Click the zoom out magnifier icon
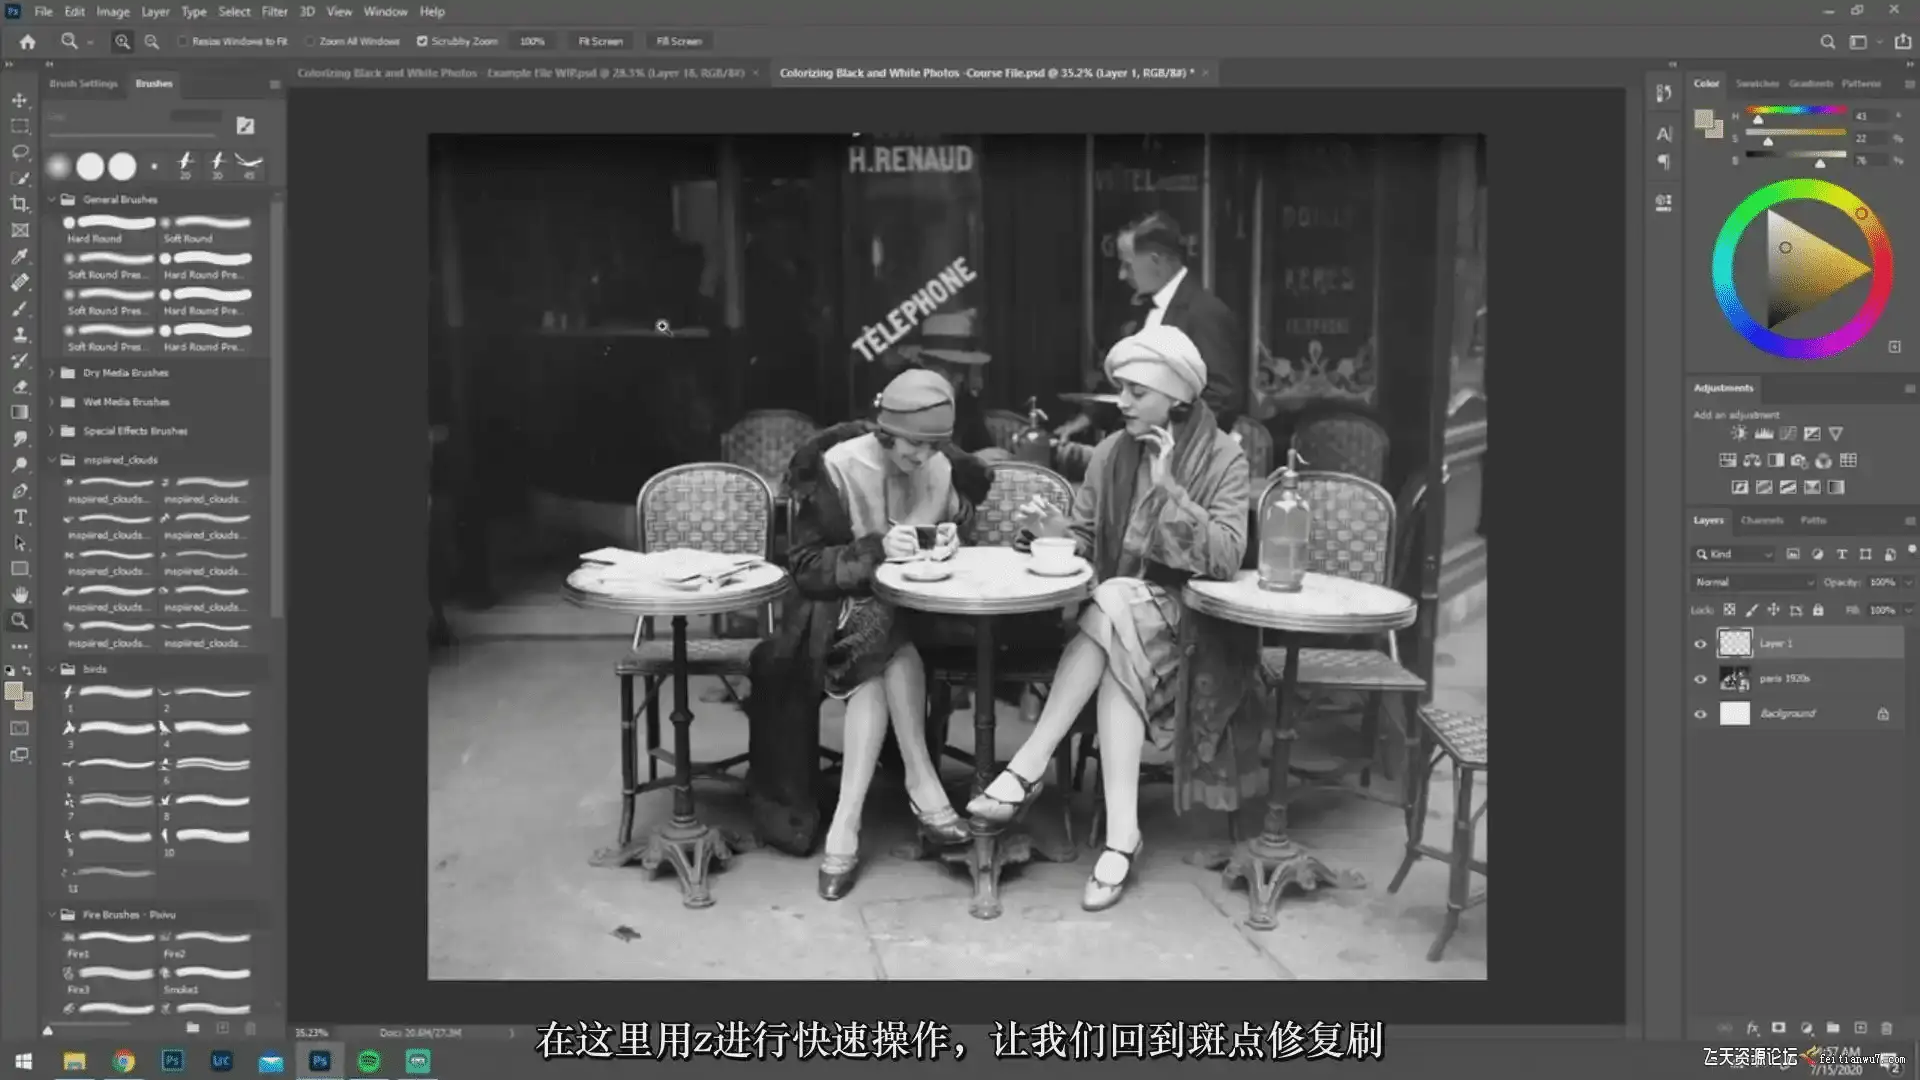This screenshot has width=1920, height=1080. [152, 41]
